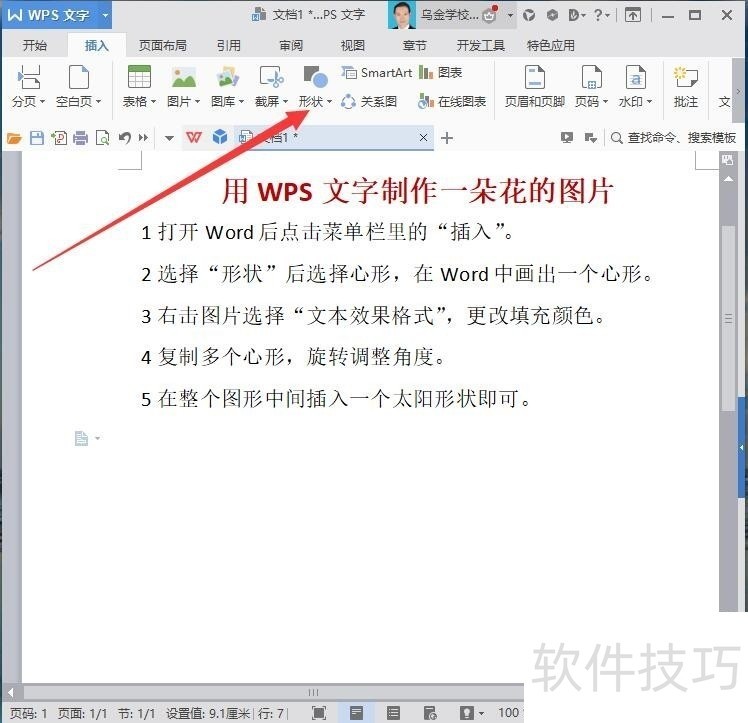Toggle full screen view in status bar
Image resolution: width=748 pixels, height=723 pixels.
pos(319,713)
